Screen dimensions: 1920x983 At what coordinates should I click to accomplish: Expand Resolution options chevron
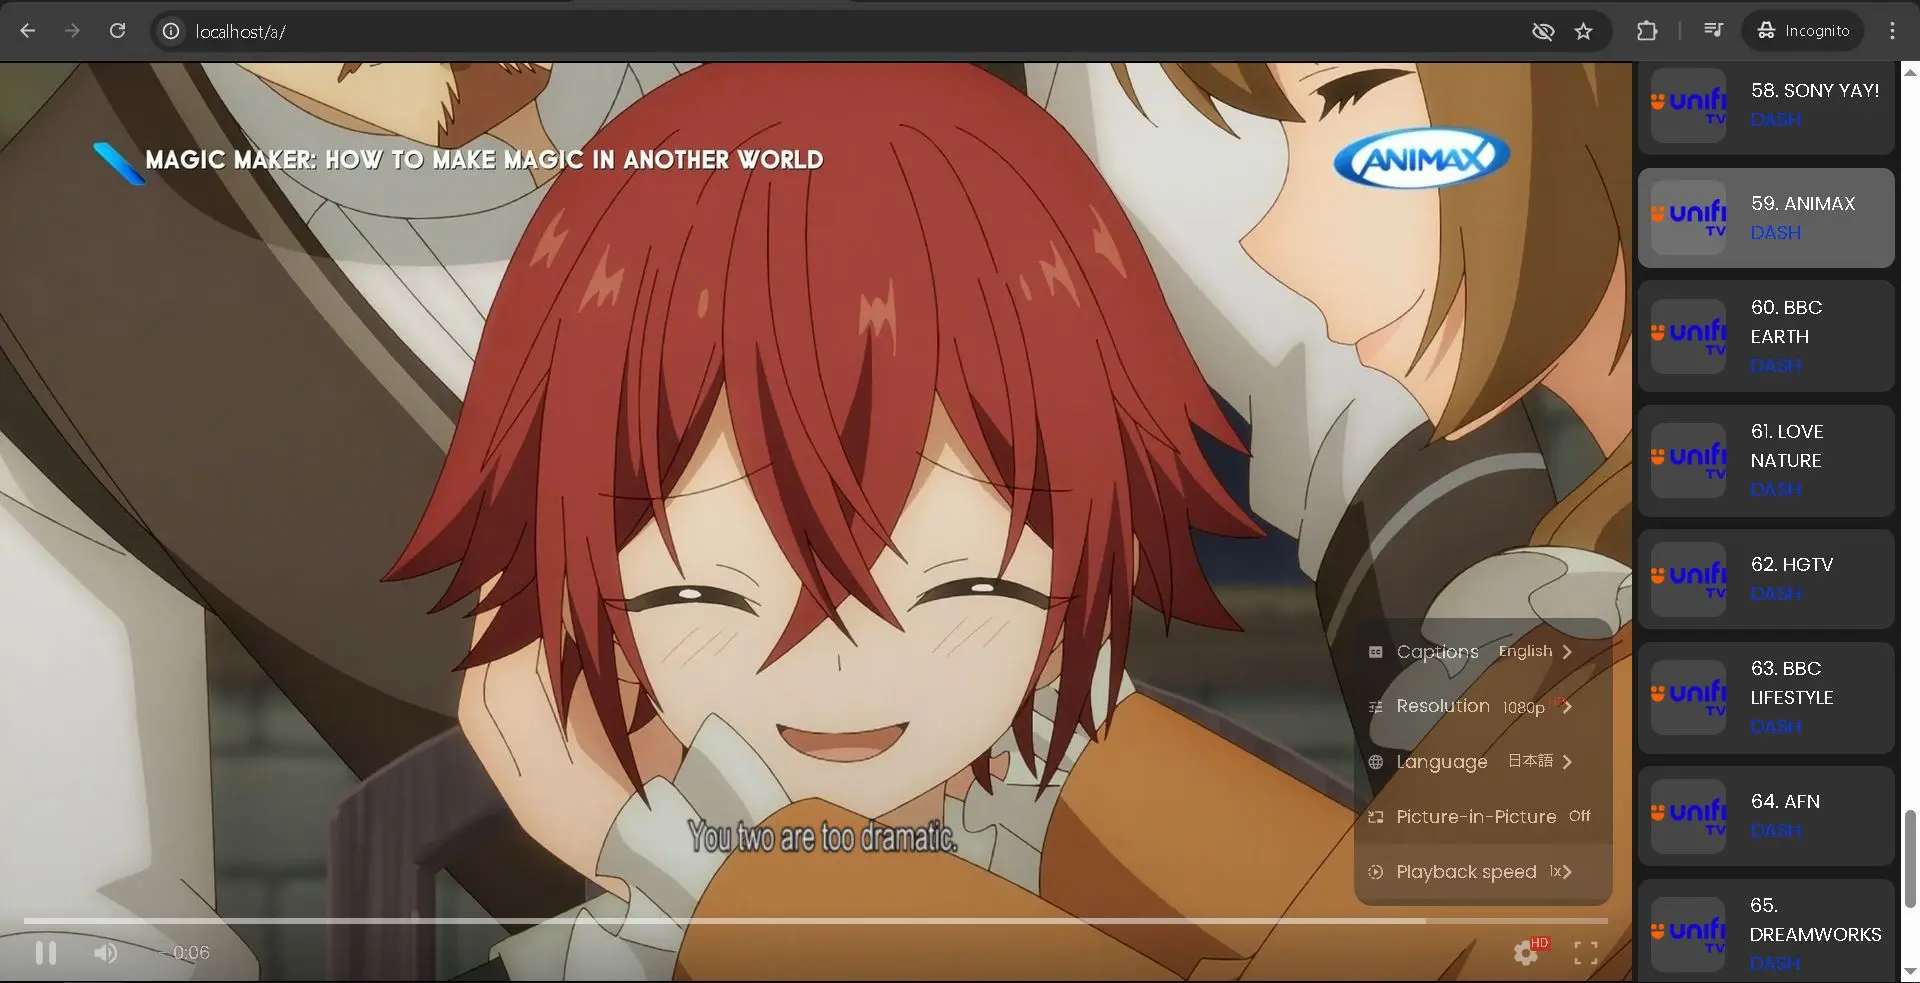click(x=1567, y=707)
